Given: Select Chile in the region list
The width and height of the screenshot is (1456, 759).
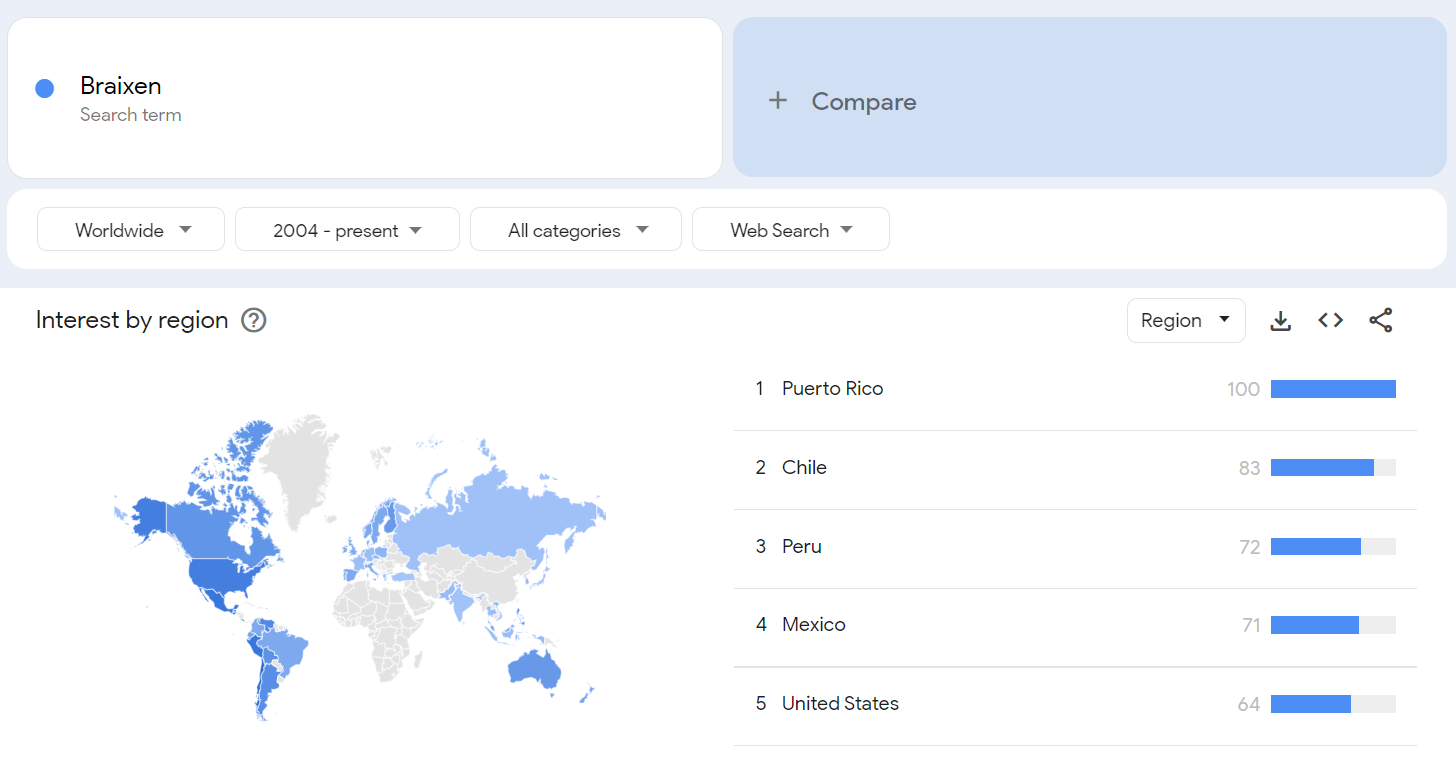Looking at the screenshot, I should point(804,468).
